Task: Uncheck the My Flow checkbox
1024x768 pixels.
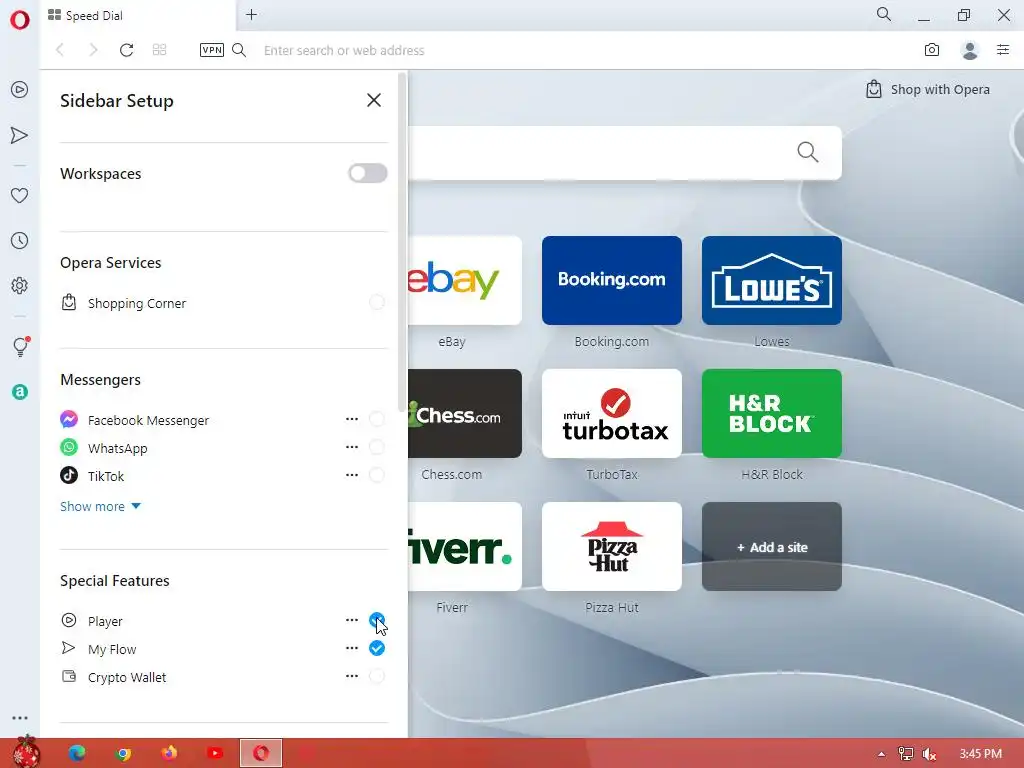Action: pyautogui.click(x=377, y=648)
